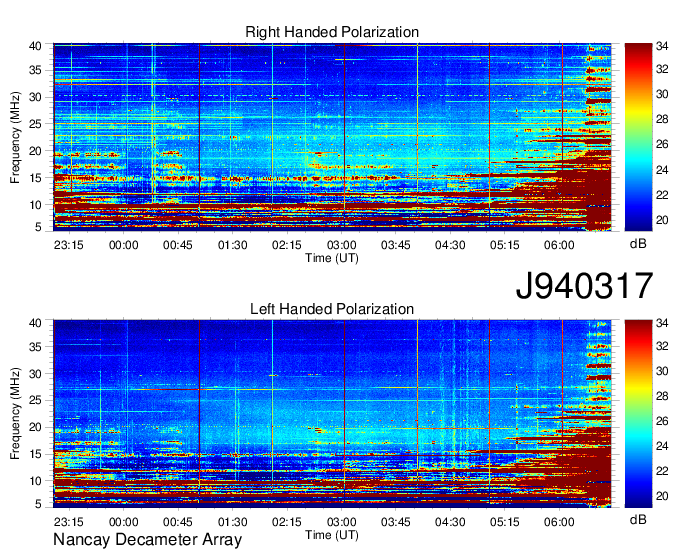Click the '35' frequency tick on Right Handed plot

(x=36, y=70)
